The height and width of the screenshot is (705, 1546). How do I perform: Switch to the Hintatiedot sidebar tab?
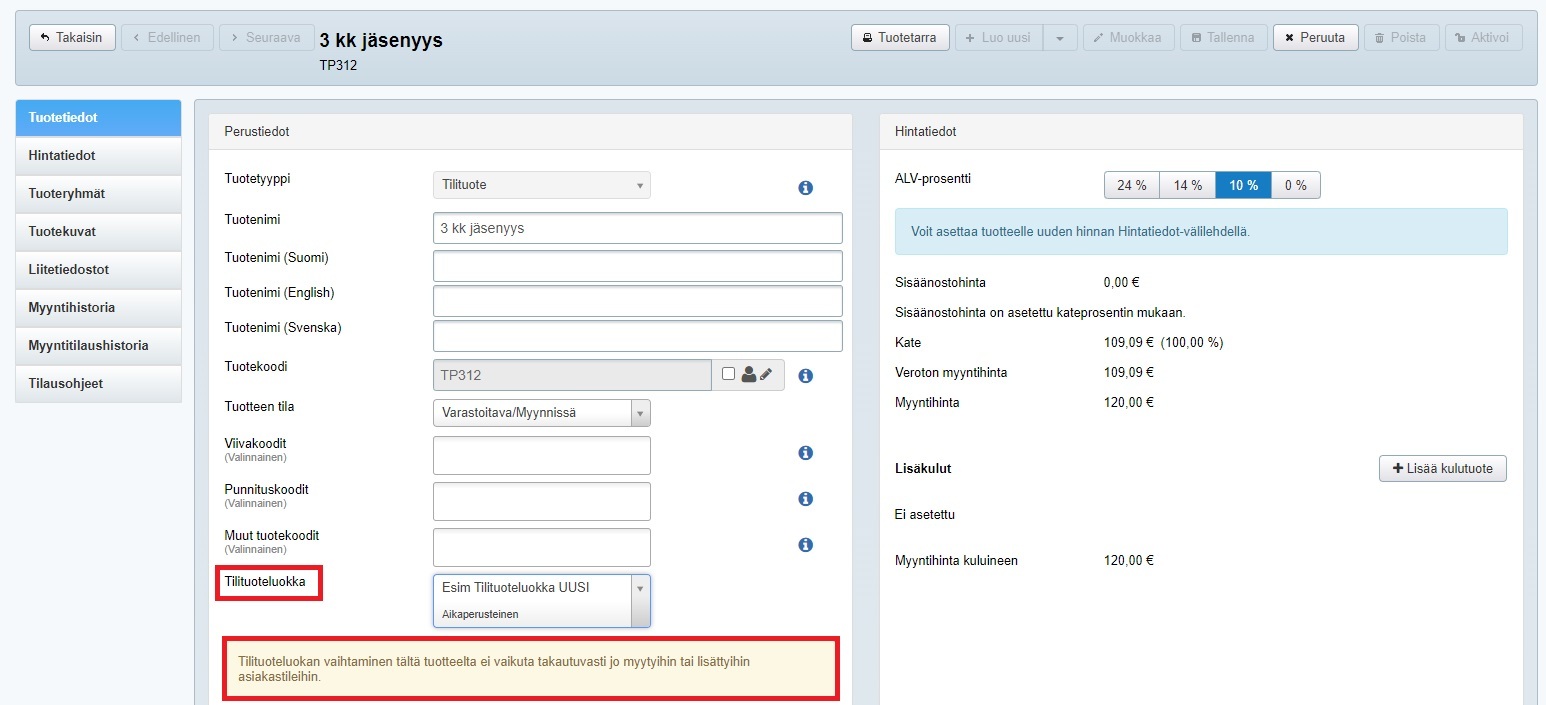click(98, 156)
